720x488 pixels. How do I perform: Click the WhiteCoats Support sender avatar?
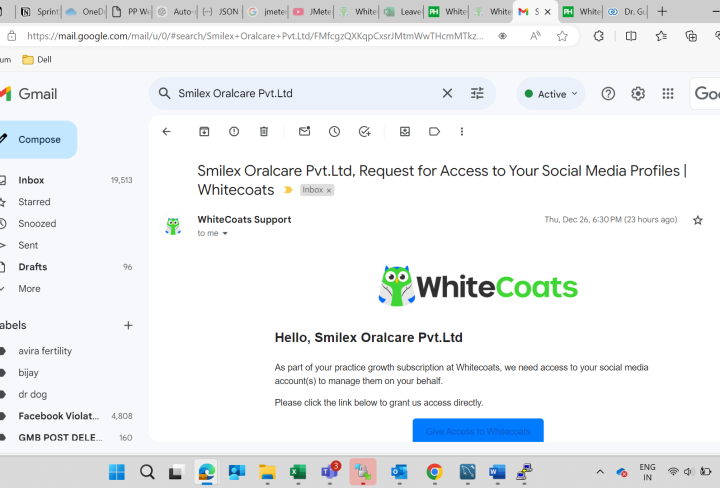pyautogui.click(x=173, y=226)
